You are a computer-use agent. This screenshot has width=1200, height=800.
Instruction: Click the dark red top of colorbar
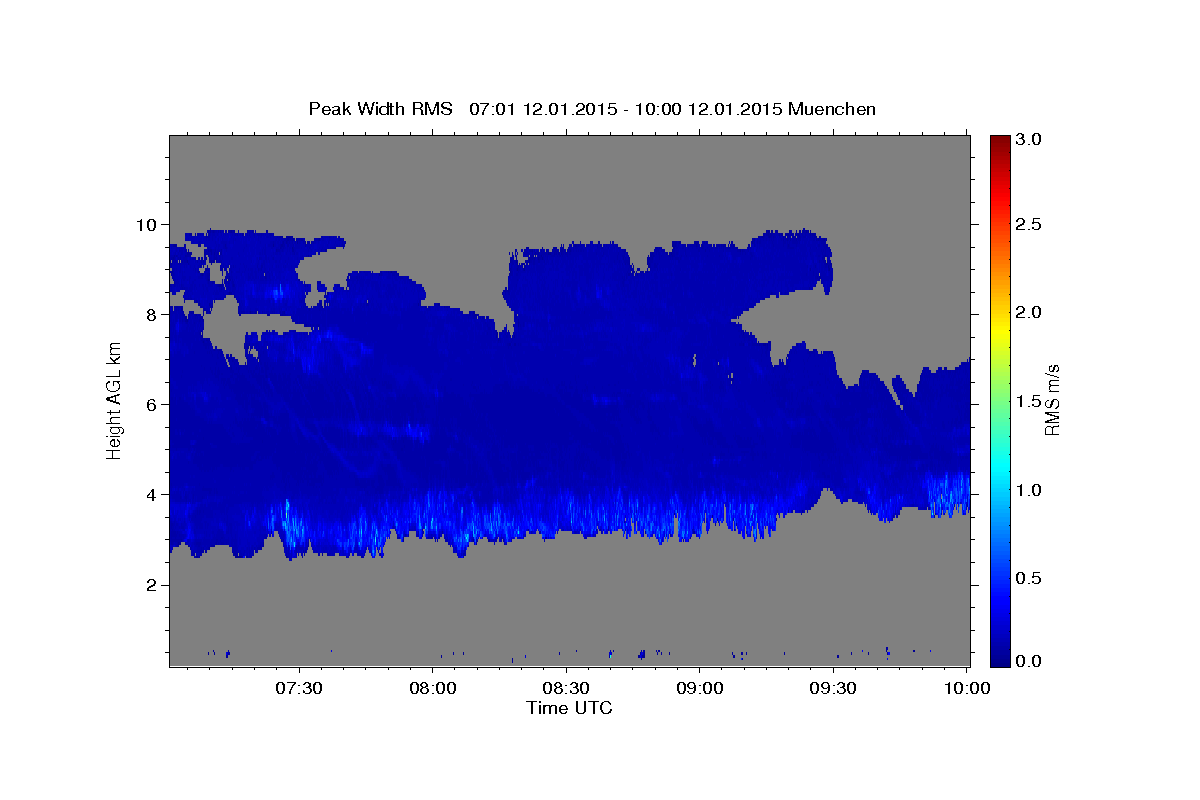point(999,142)
